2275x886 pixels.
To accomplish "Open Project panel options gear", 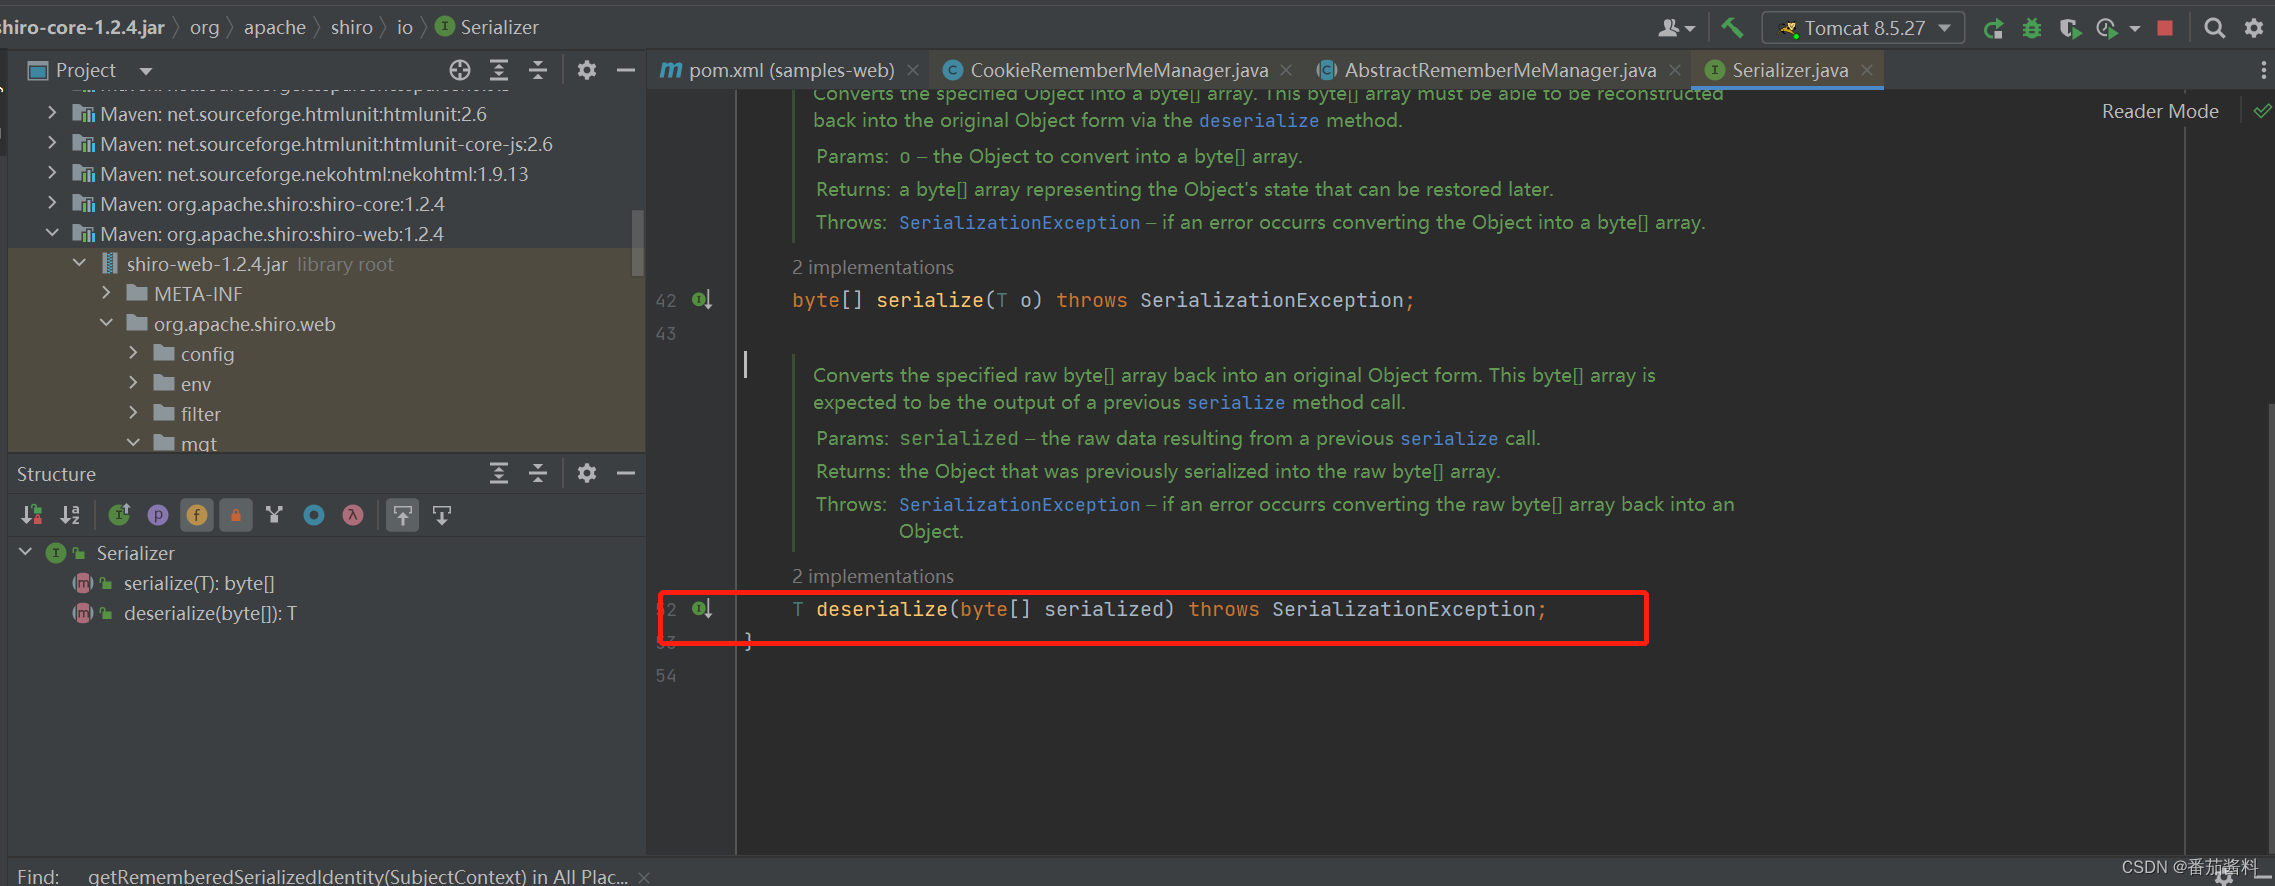I will (x=587, y=70).
